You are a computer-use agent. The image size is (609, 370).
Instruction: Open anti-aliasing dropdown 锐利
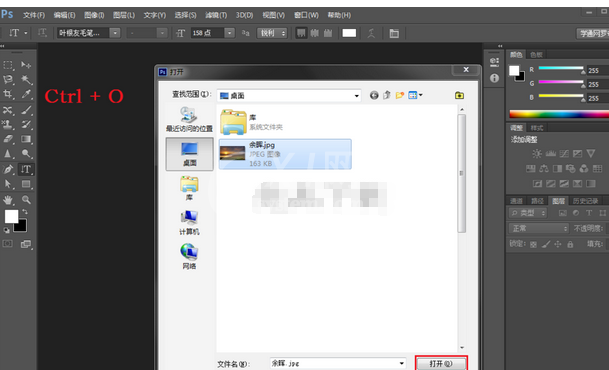[x=272, y=33]
